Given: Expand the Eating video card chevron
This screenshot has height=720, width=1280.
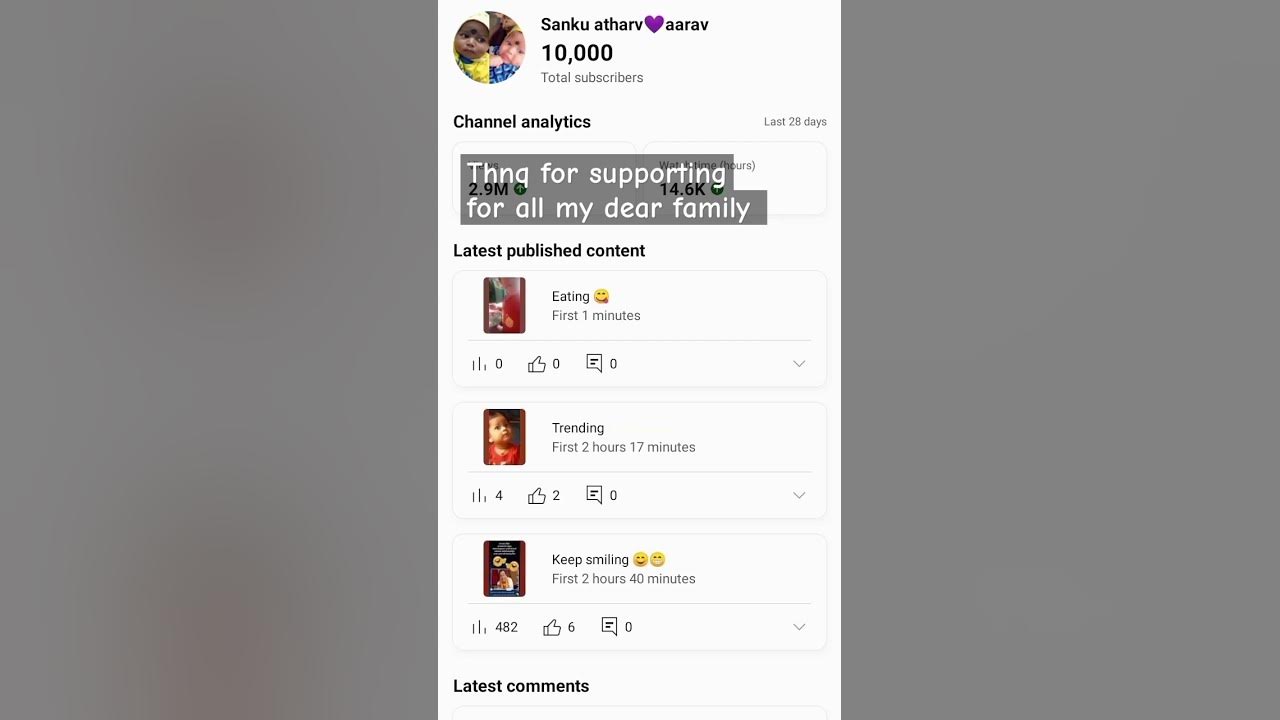Looking at the screenshot, I should coord(799,364).
